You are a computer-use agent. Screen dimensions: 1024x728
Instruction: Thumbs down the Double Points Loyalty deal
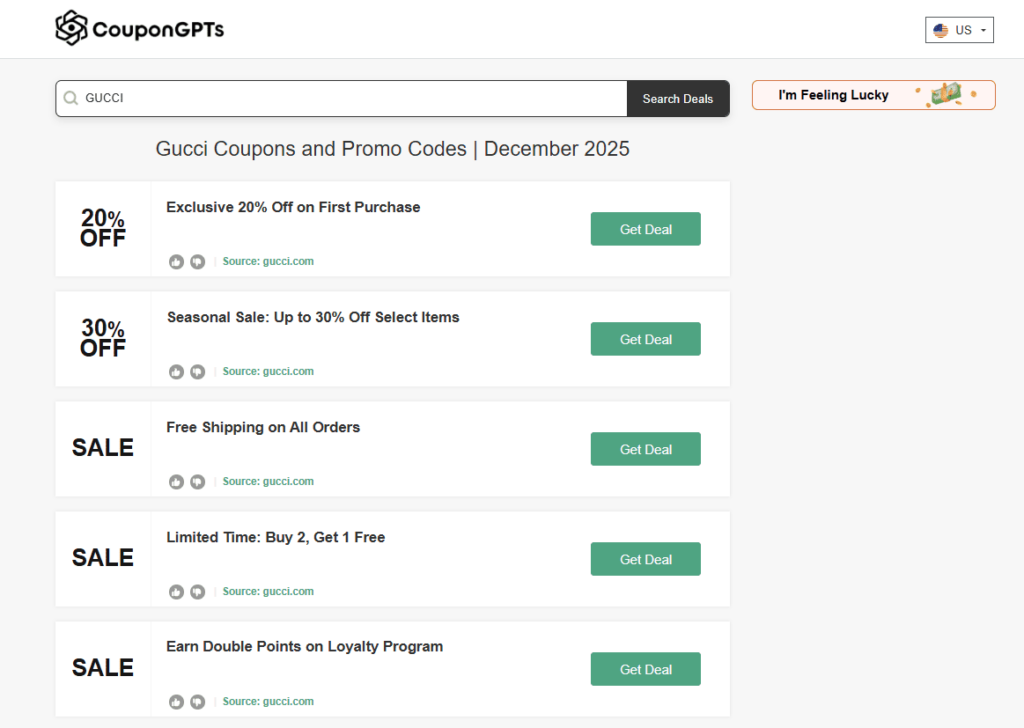point(197,702)
